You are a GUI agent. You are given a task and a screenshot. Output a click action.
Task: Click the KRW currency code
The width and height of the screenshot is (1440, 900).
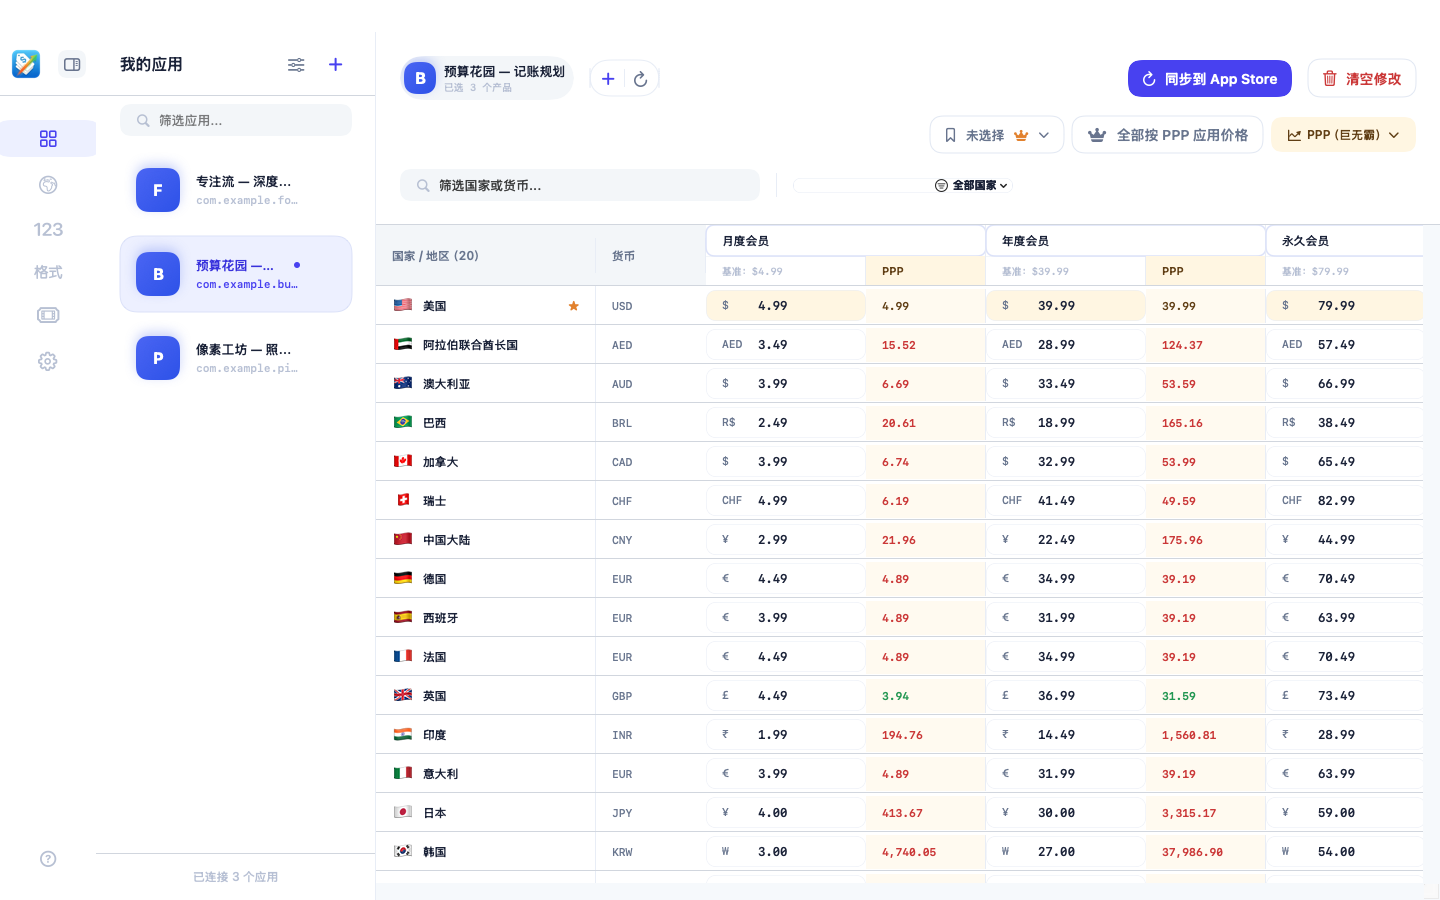point(622,852)
